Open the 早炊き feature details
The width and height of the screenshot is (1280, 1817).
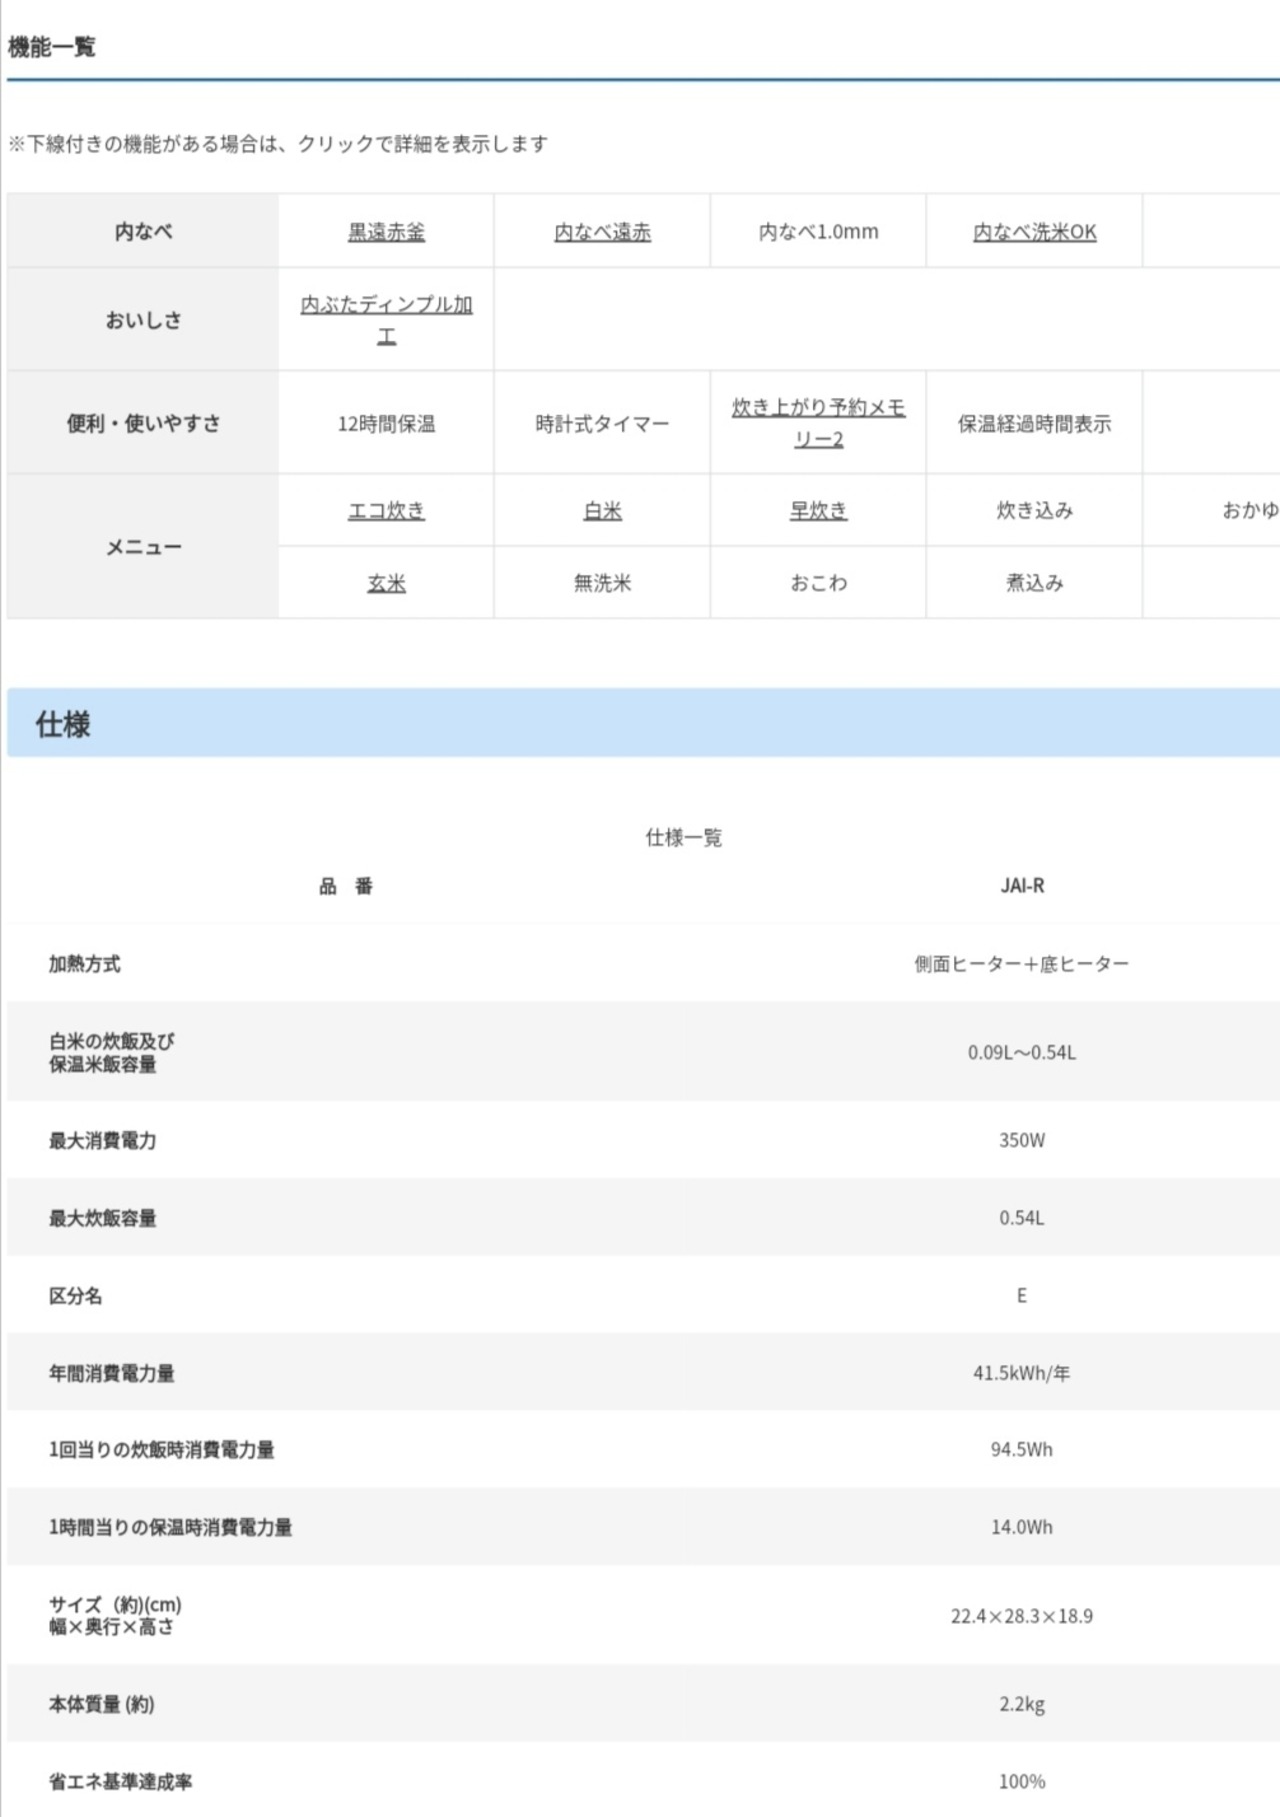[818, 510]
